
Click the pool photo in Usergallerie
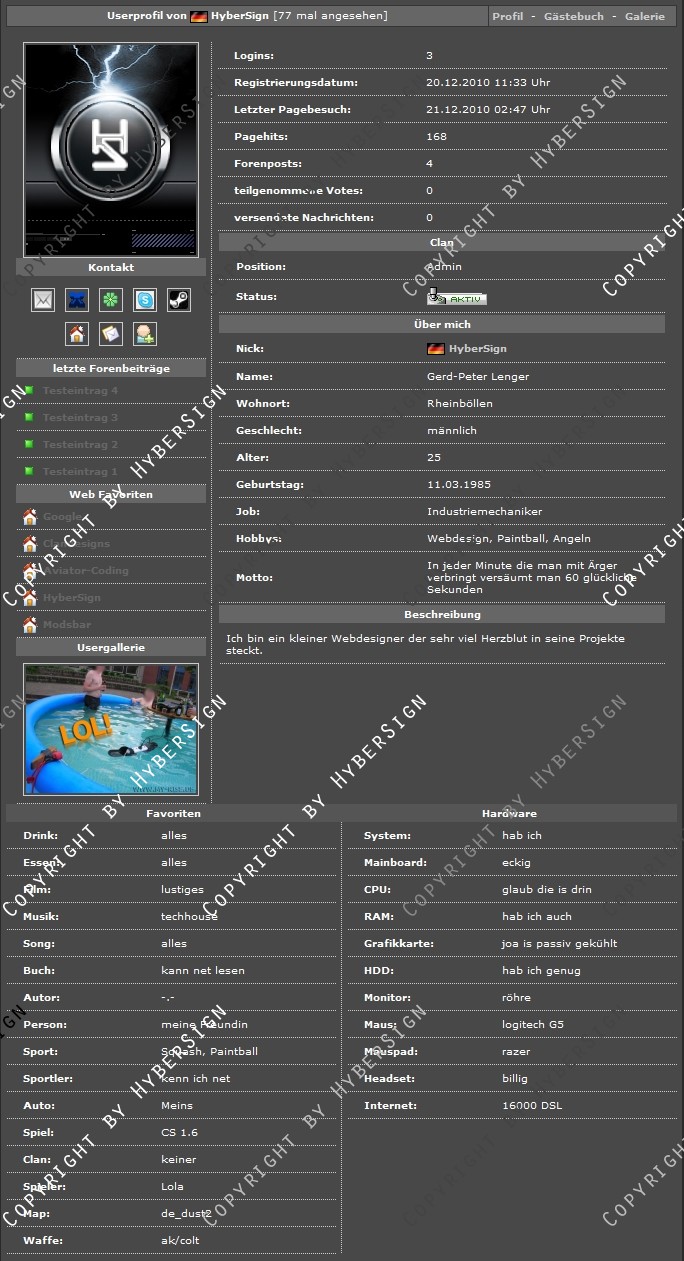point(111,729)
